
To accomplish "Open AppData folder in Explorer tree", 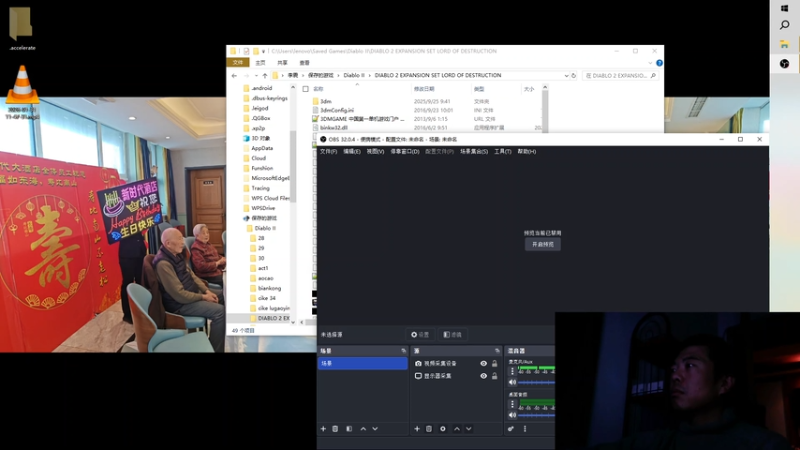I will (262, 148).
